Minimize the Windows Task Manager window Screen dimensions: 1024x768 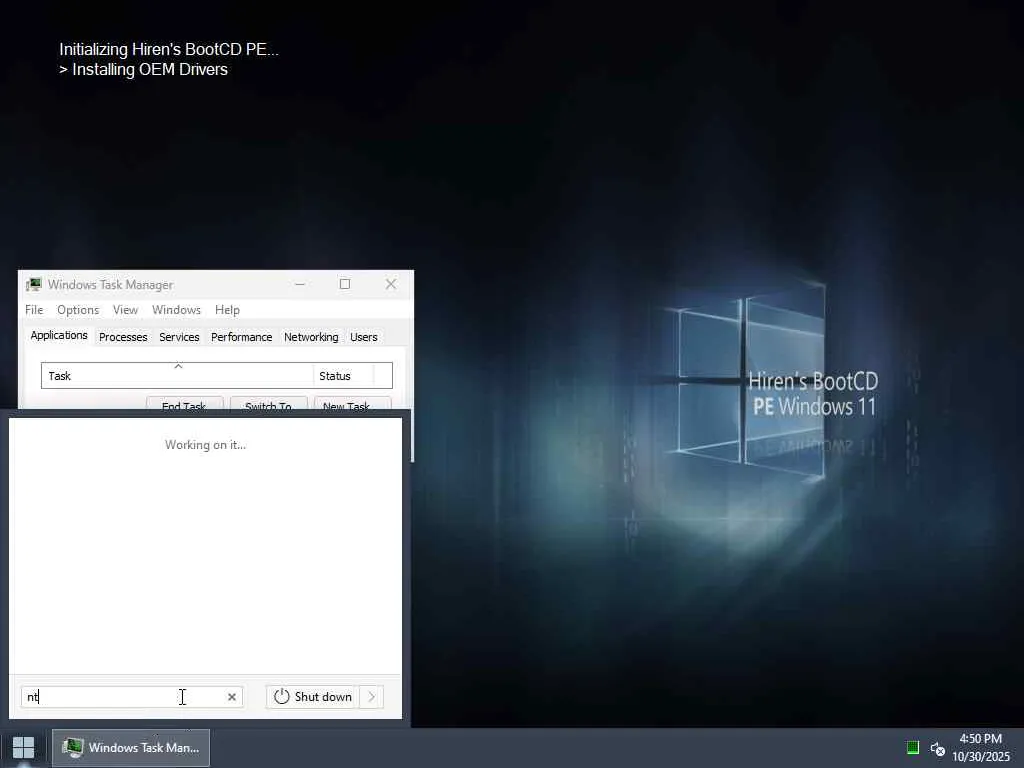[x=300, y=284]
